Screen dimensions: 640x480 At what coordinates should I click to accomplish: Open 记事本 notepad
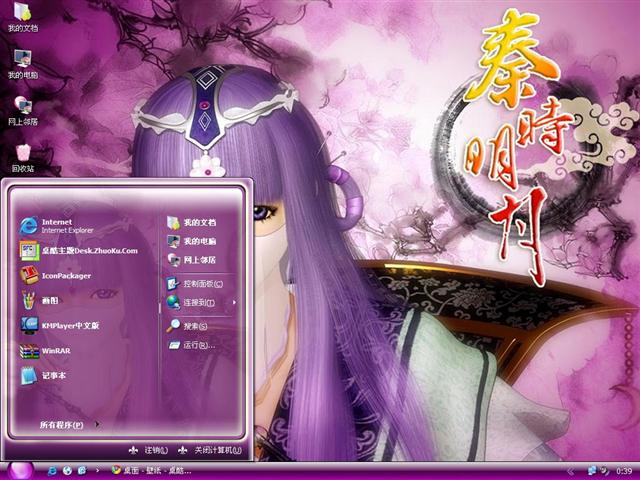[x=44, y=376]
